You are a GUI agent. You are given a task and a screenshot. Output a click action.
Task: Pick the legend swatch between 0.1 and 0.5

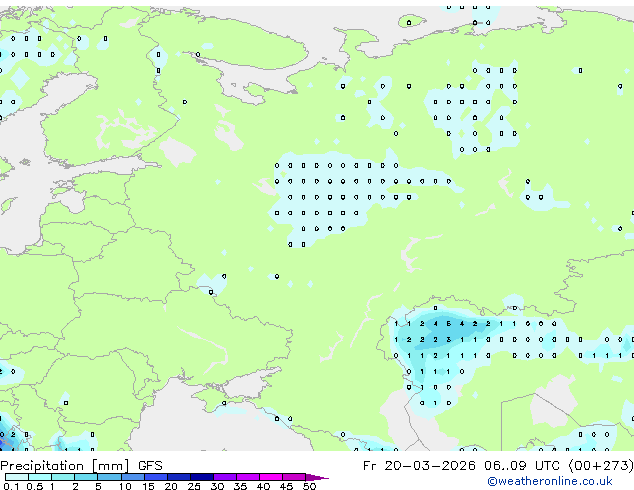[x=17, y=477]
